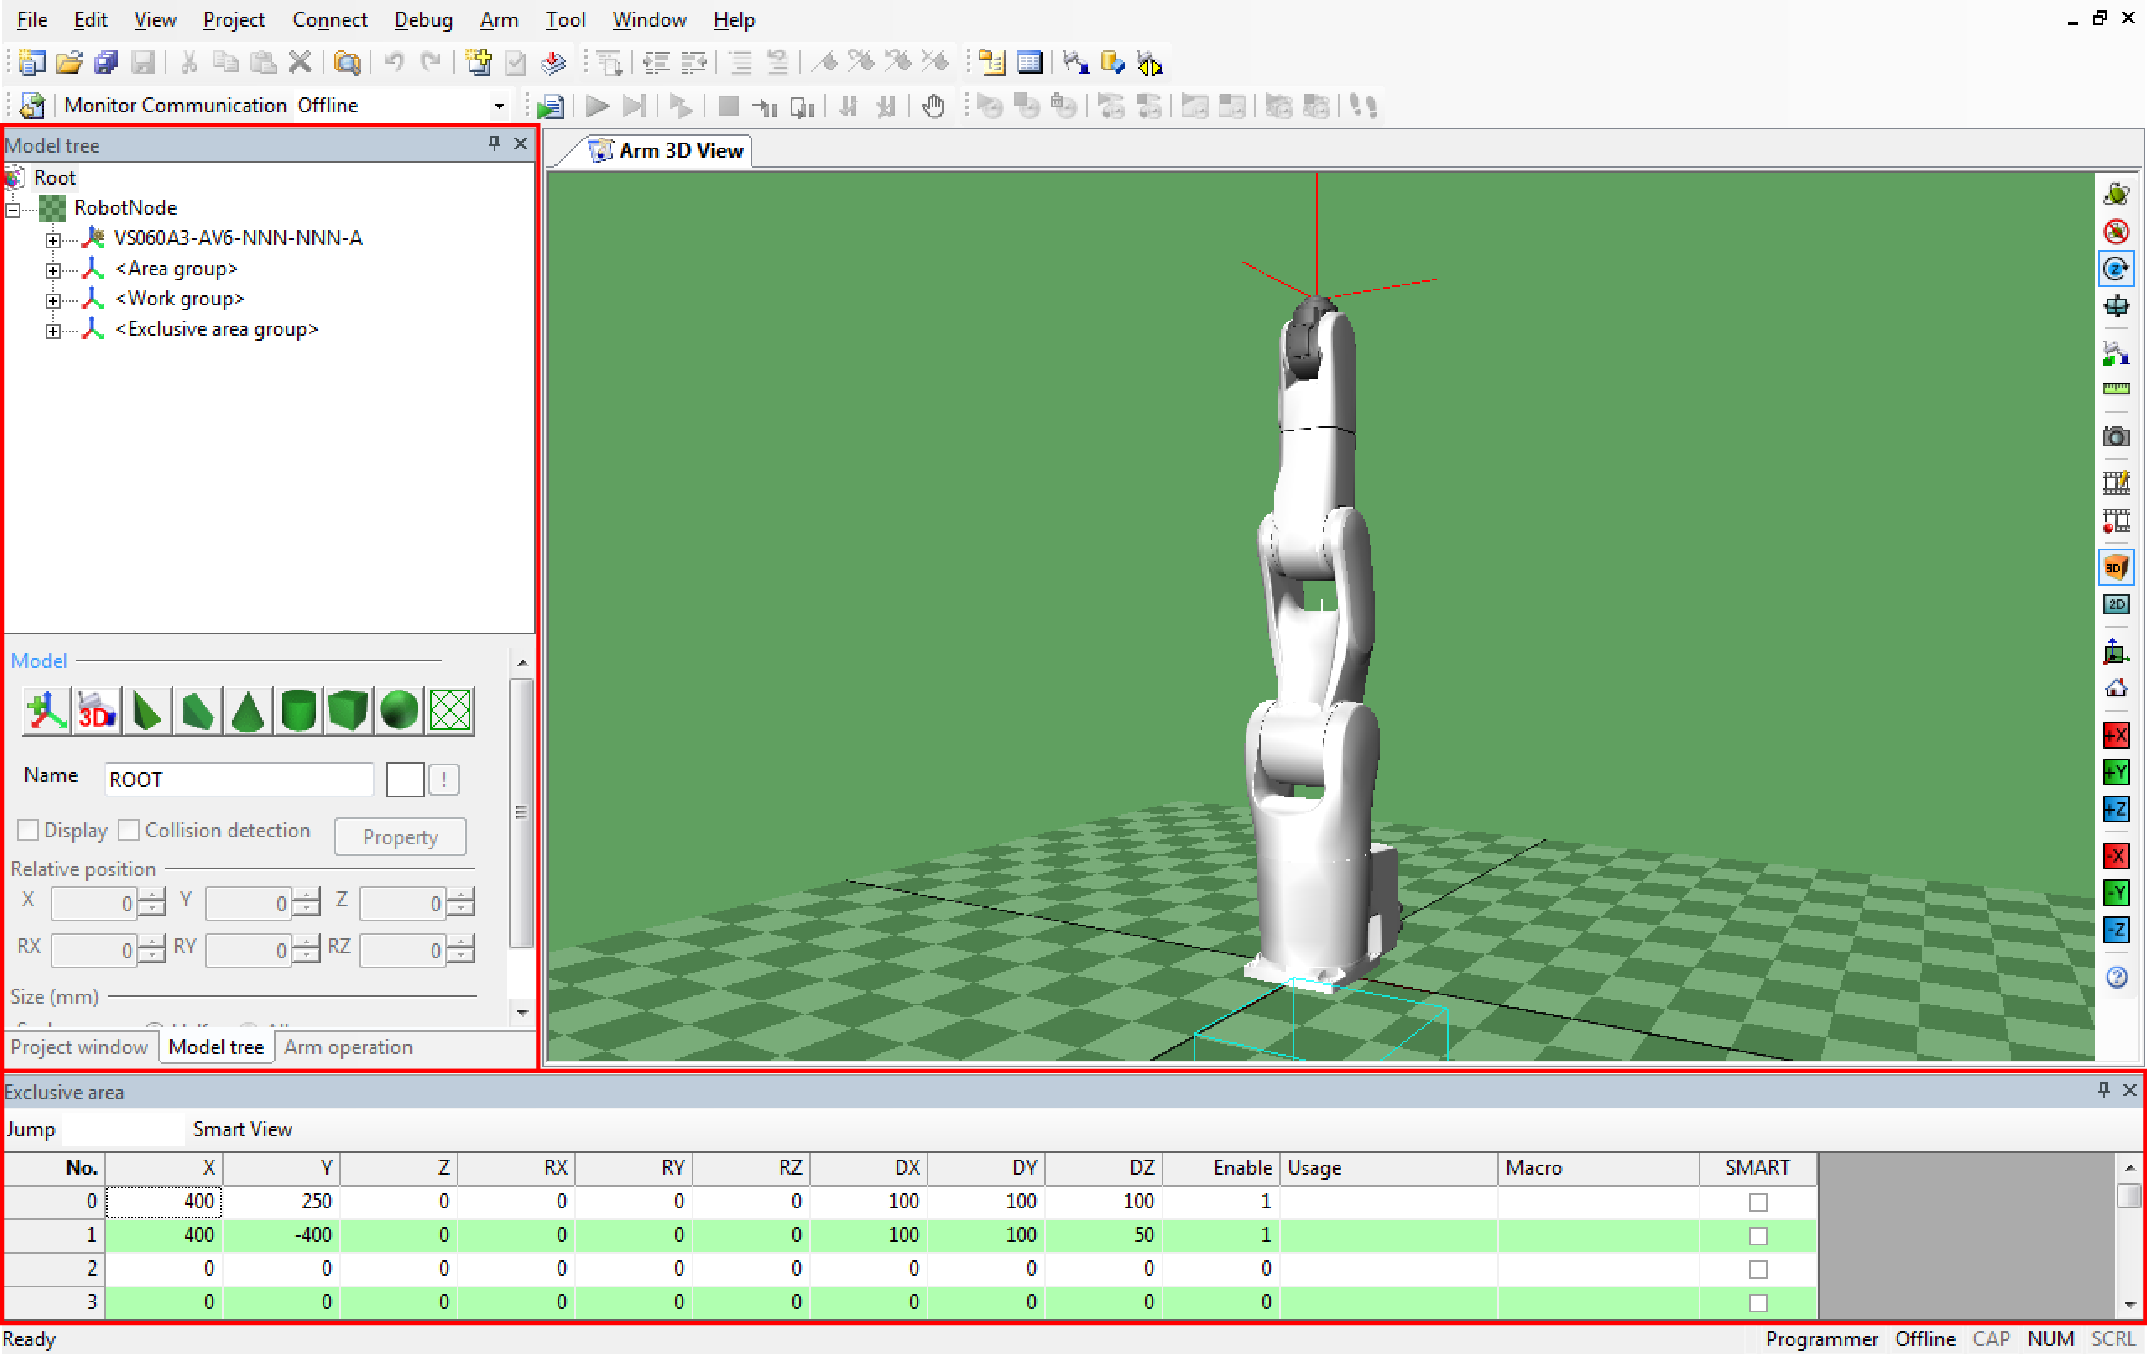2147x1354 pixels.
Task: Enable the Display checkbox
Action: click(29, 830)
